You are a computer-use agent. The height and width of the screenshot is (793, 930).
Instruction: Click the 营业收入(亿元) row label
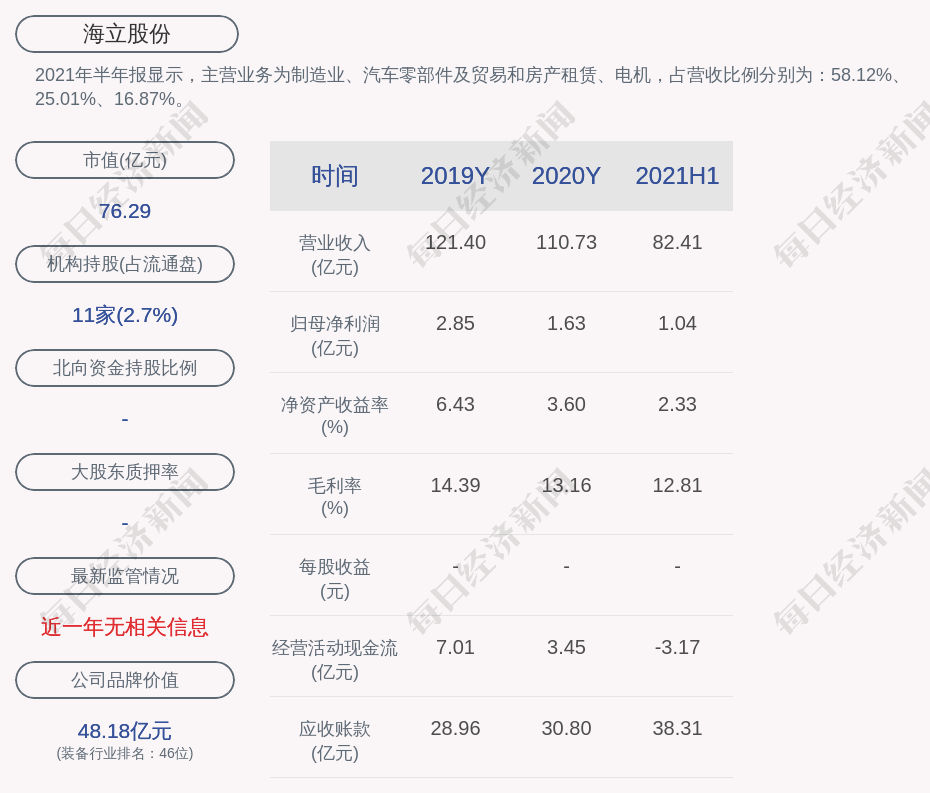pyautogui.click(x=335, y=254)
